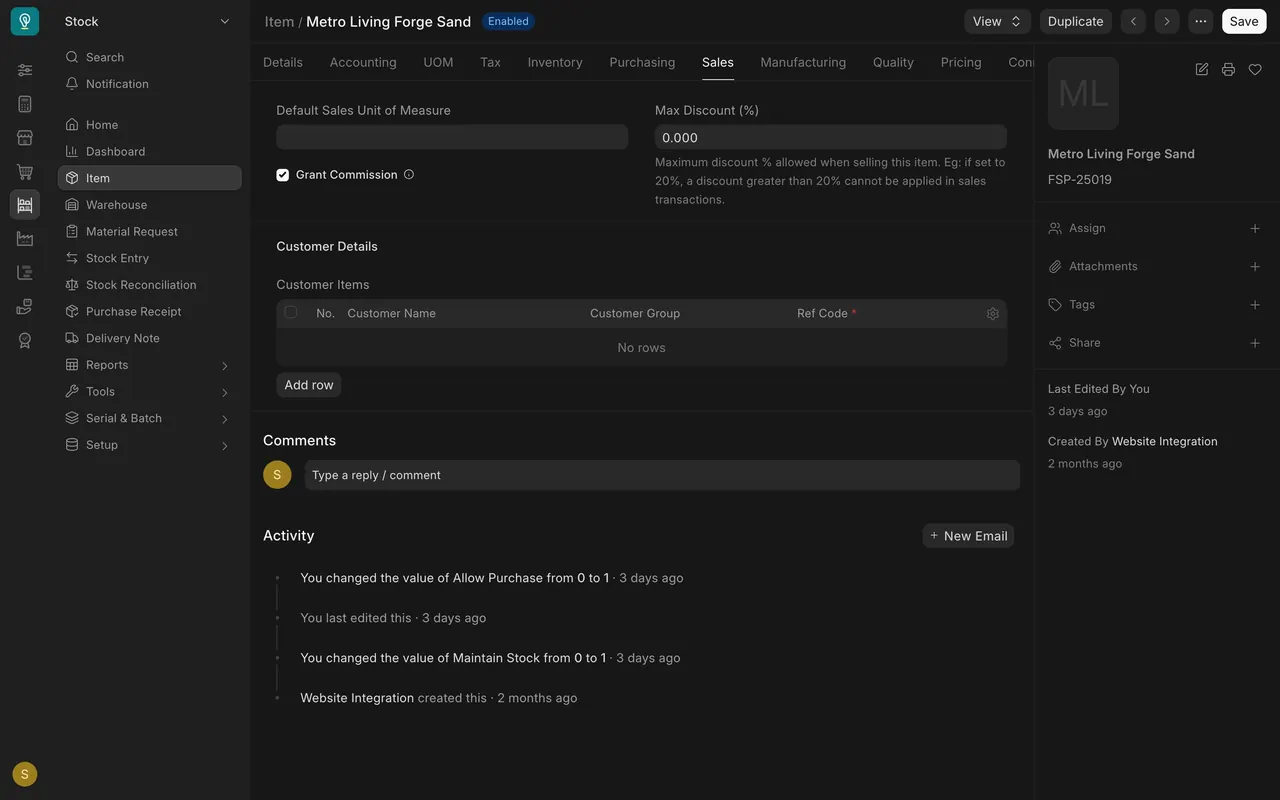Click the New Email button
This screenshot has height=800, width=1280.
coord(968,536)
